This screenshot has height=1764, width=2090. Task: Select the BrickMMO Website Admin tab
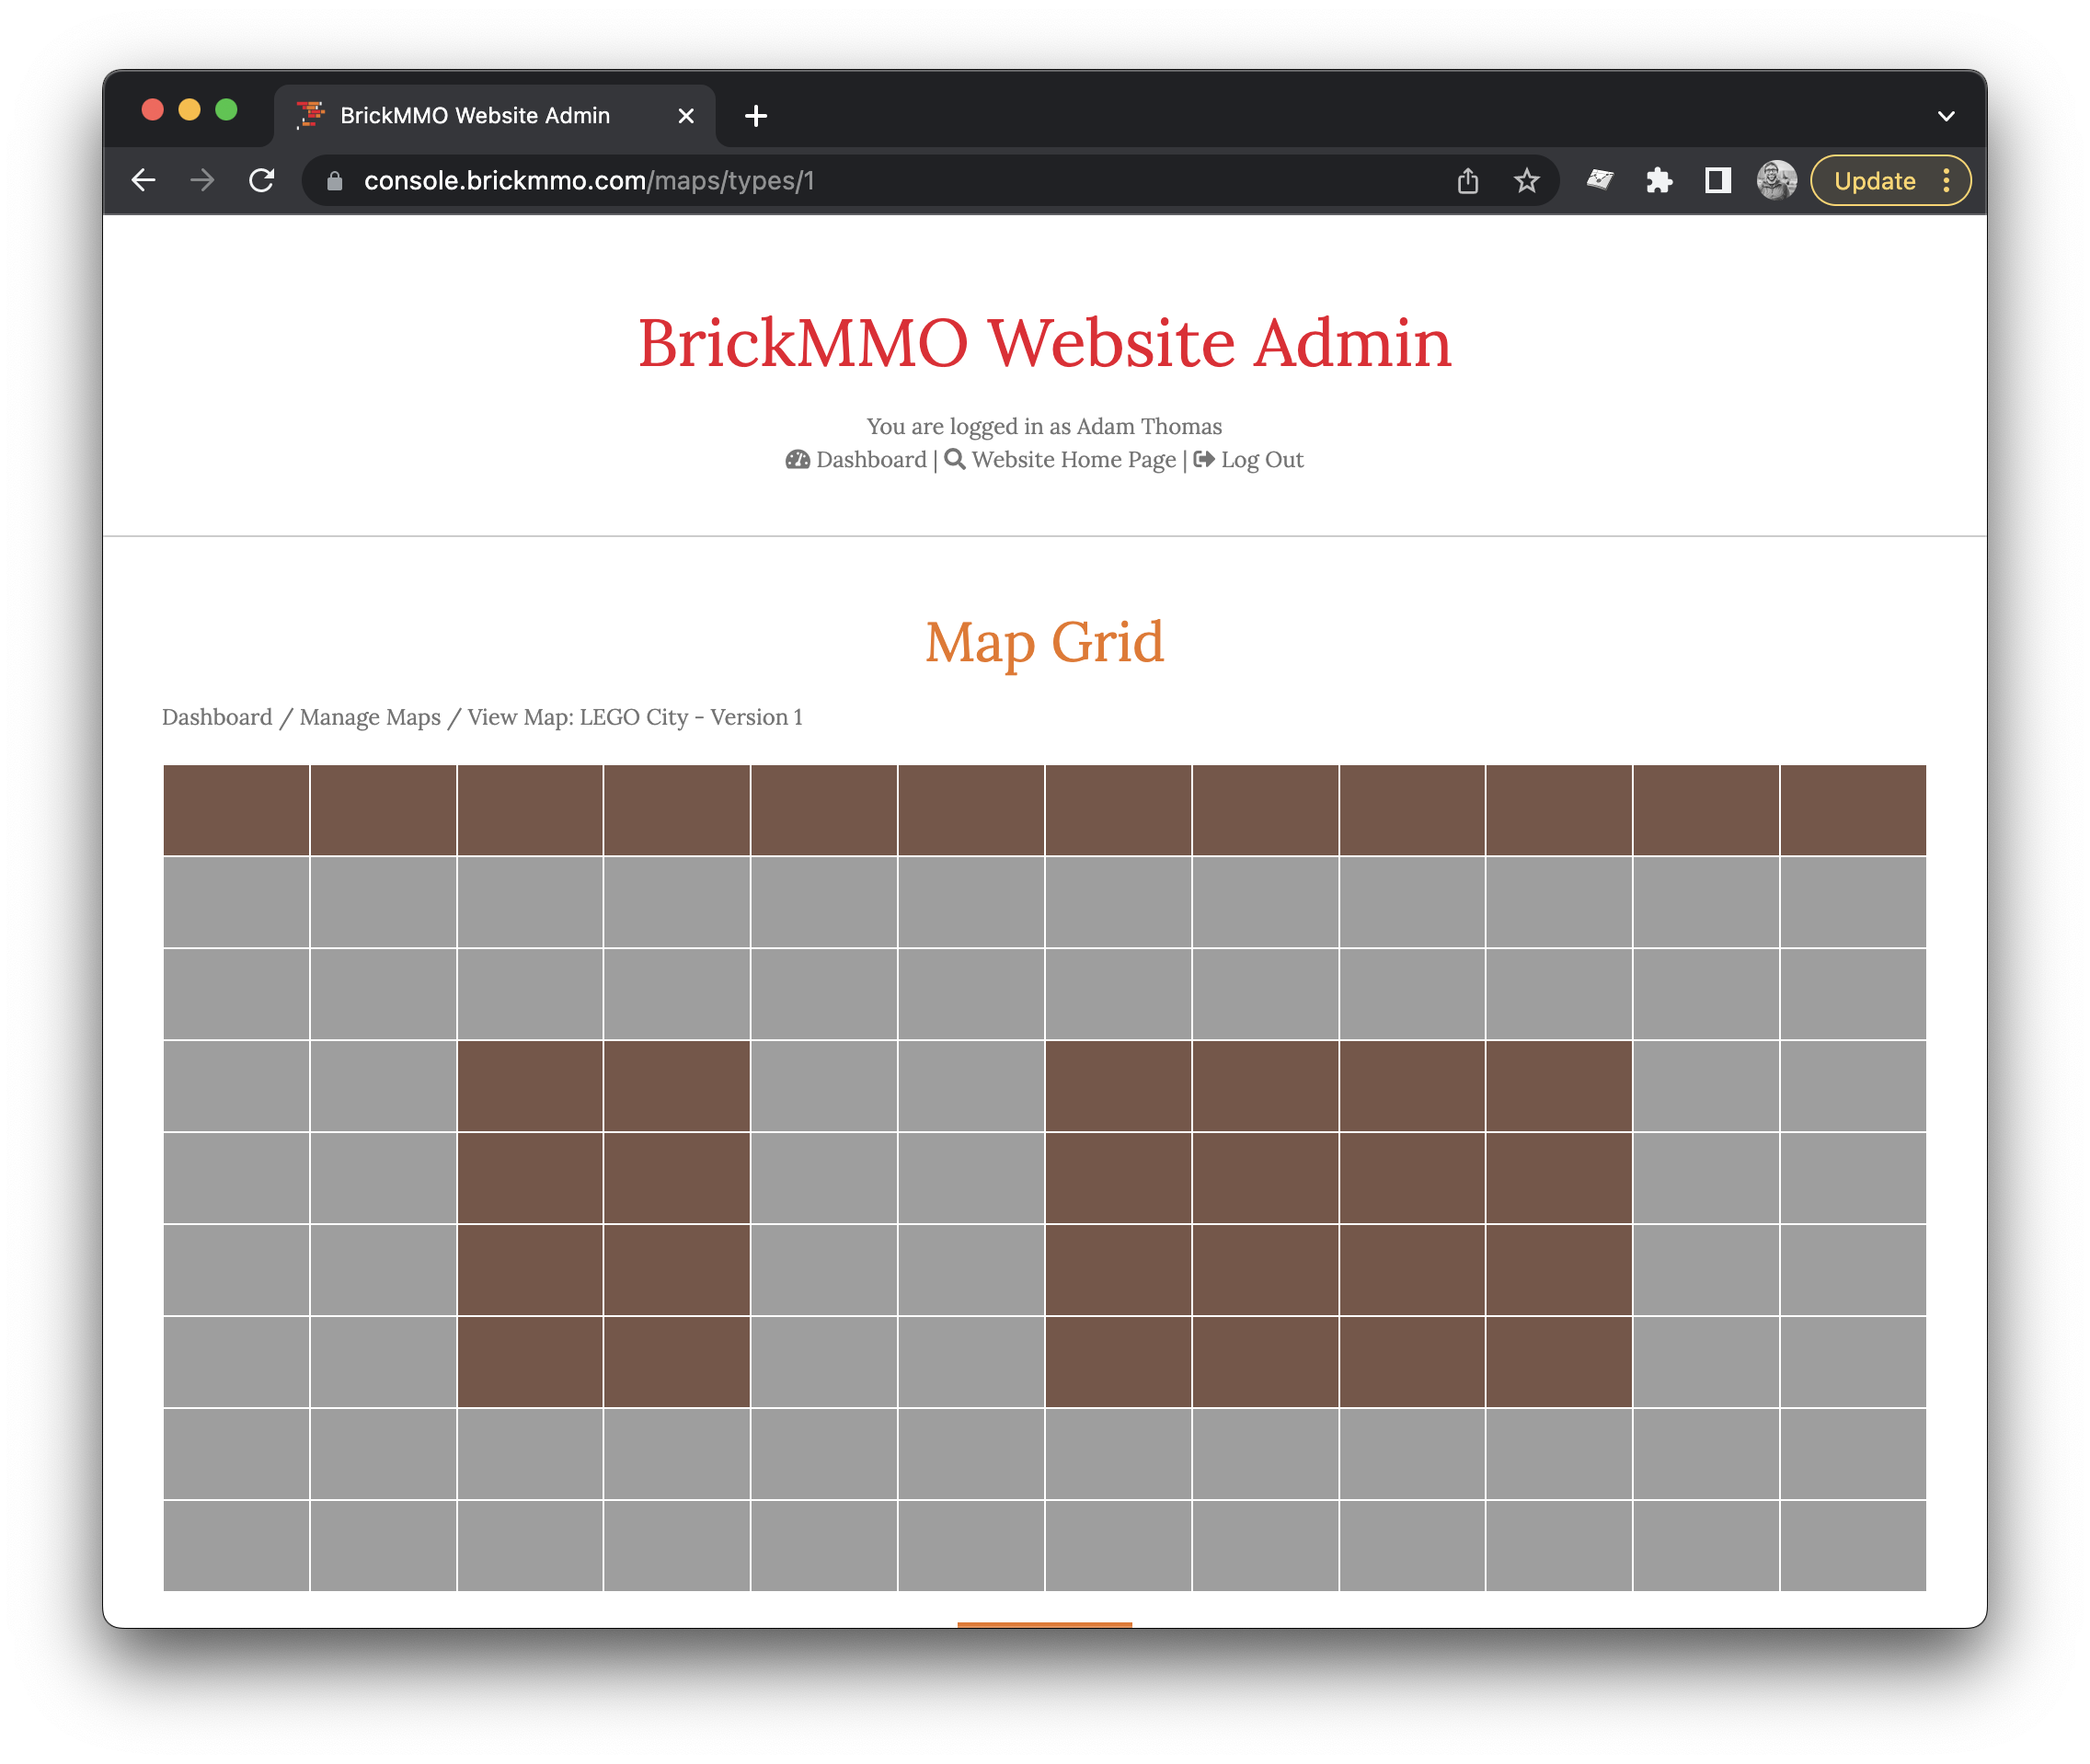tap(475, 116)
